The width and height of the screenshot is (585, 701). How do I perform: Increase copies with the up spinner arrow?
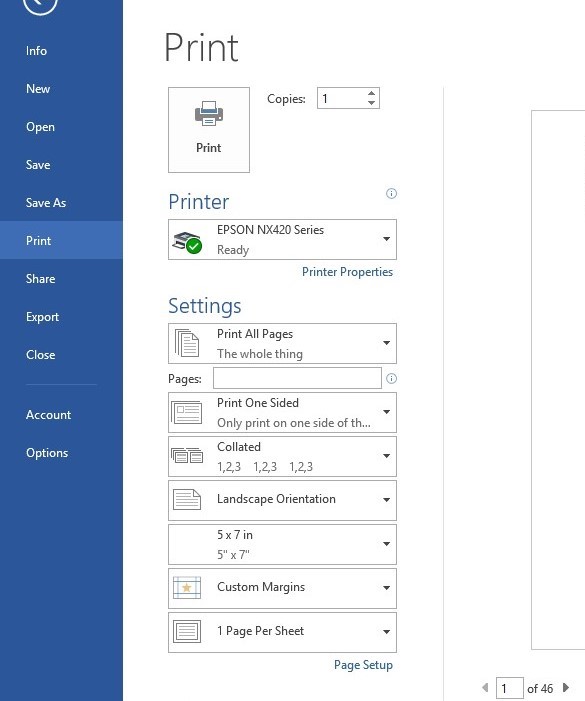[x=371, y=93]
